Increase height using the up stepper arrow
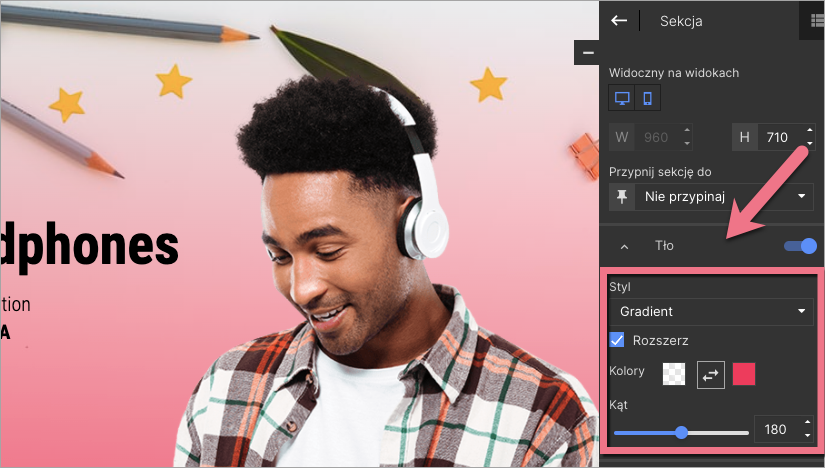Viewport: 825px width, 468px height. pos(807,131)
